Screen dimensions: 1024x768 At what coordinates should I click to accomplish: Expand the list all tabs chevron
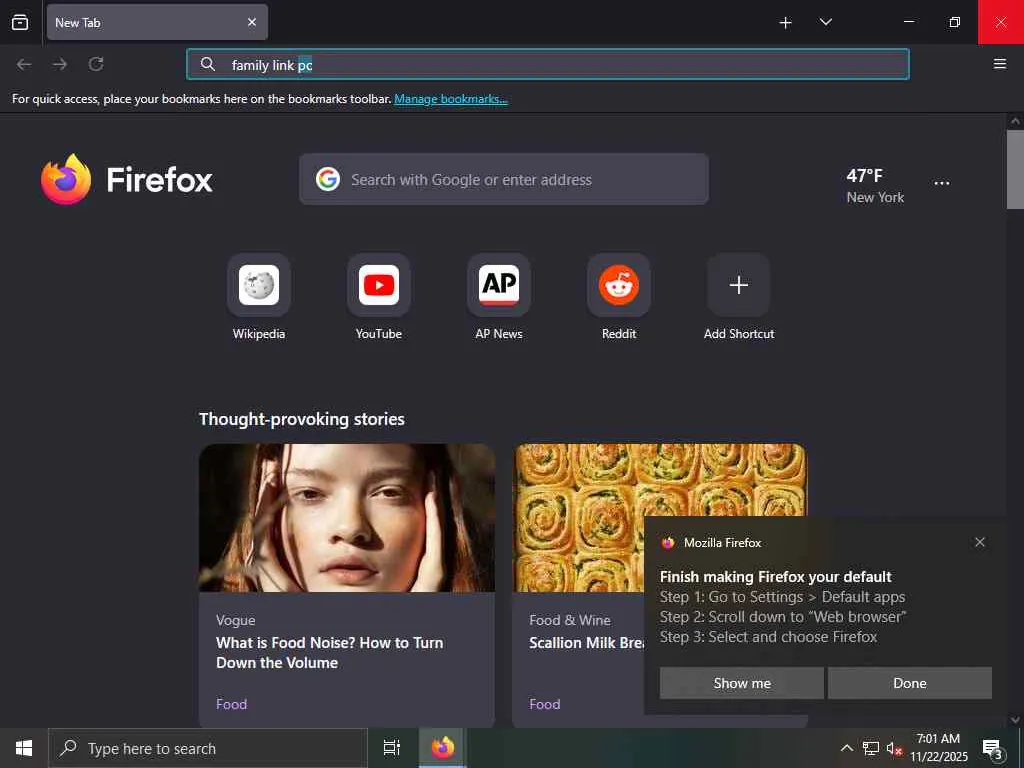[x=825, y=22]
